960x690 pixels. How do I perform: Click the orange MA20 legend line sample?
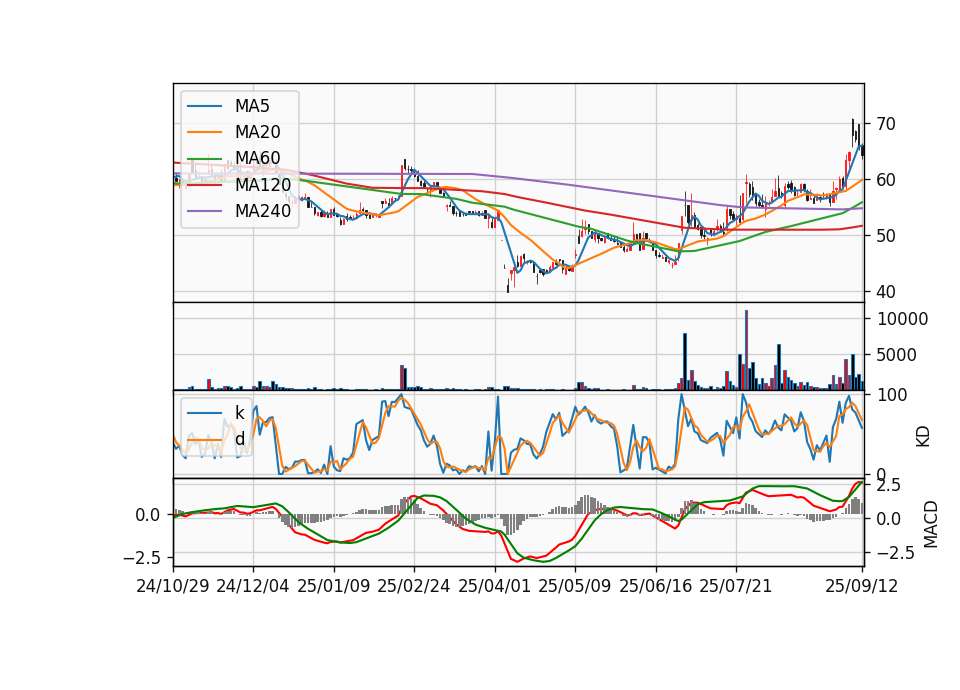point(204,132)
